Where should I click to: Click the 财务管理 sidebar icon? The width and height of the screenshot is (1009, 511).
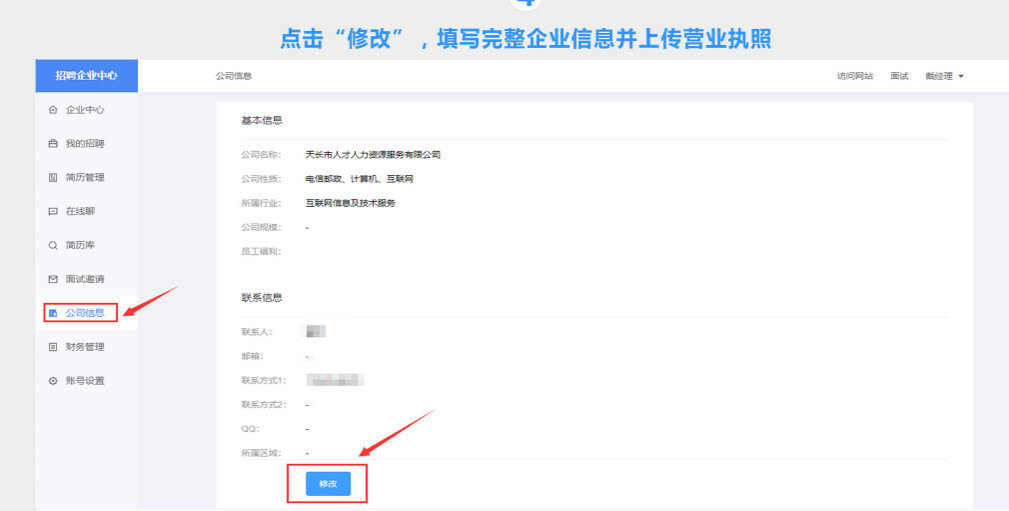[x=53, y=347]
